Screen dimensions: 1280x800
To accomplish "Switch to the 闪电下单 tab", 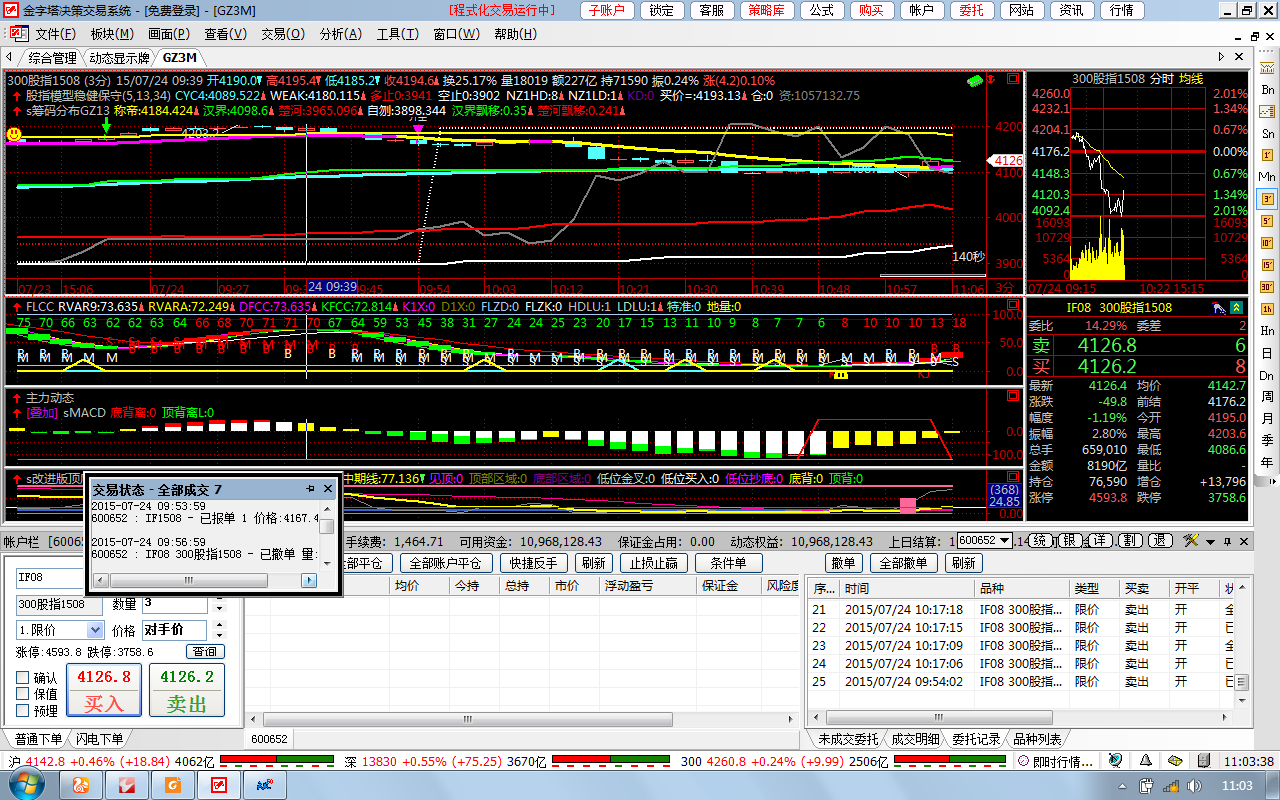I will tap(99, 739).
